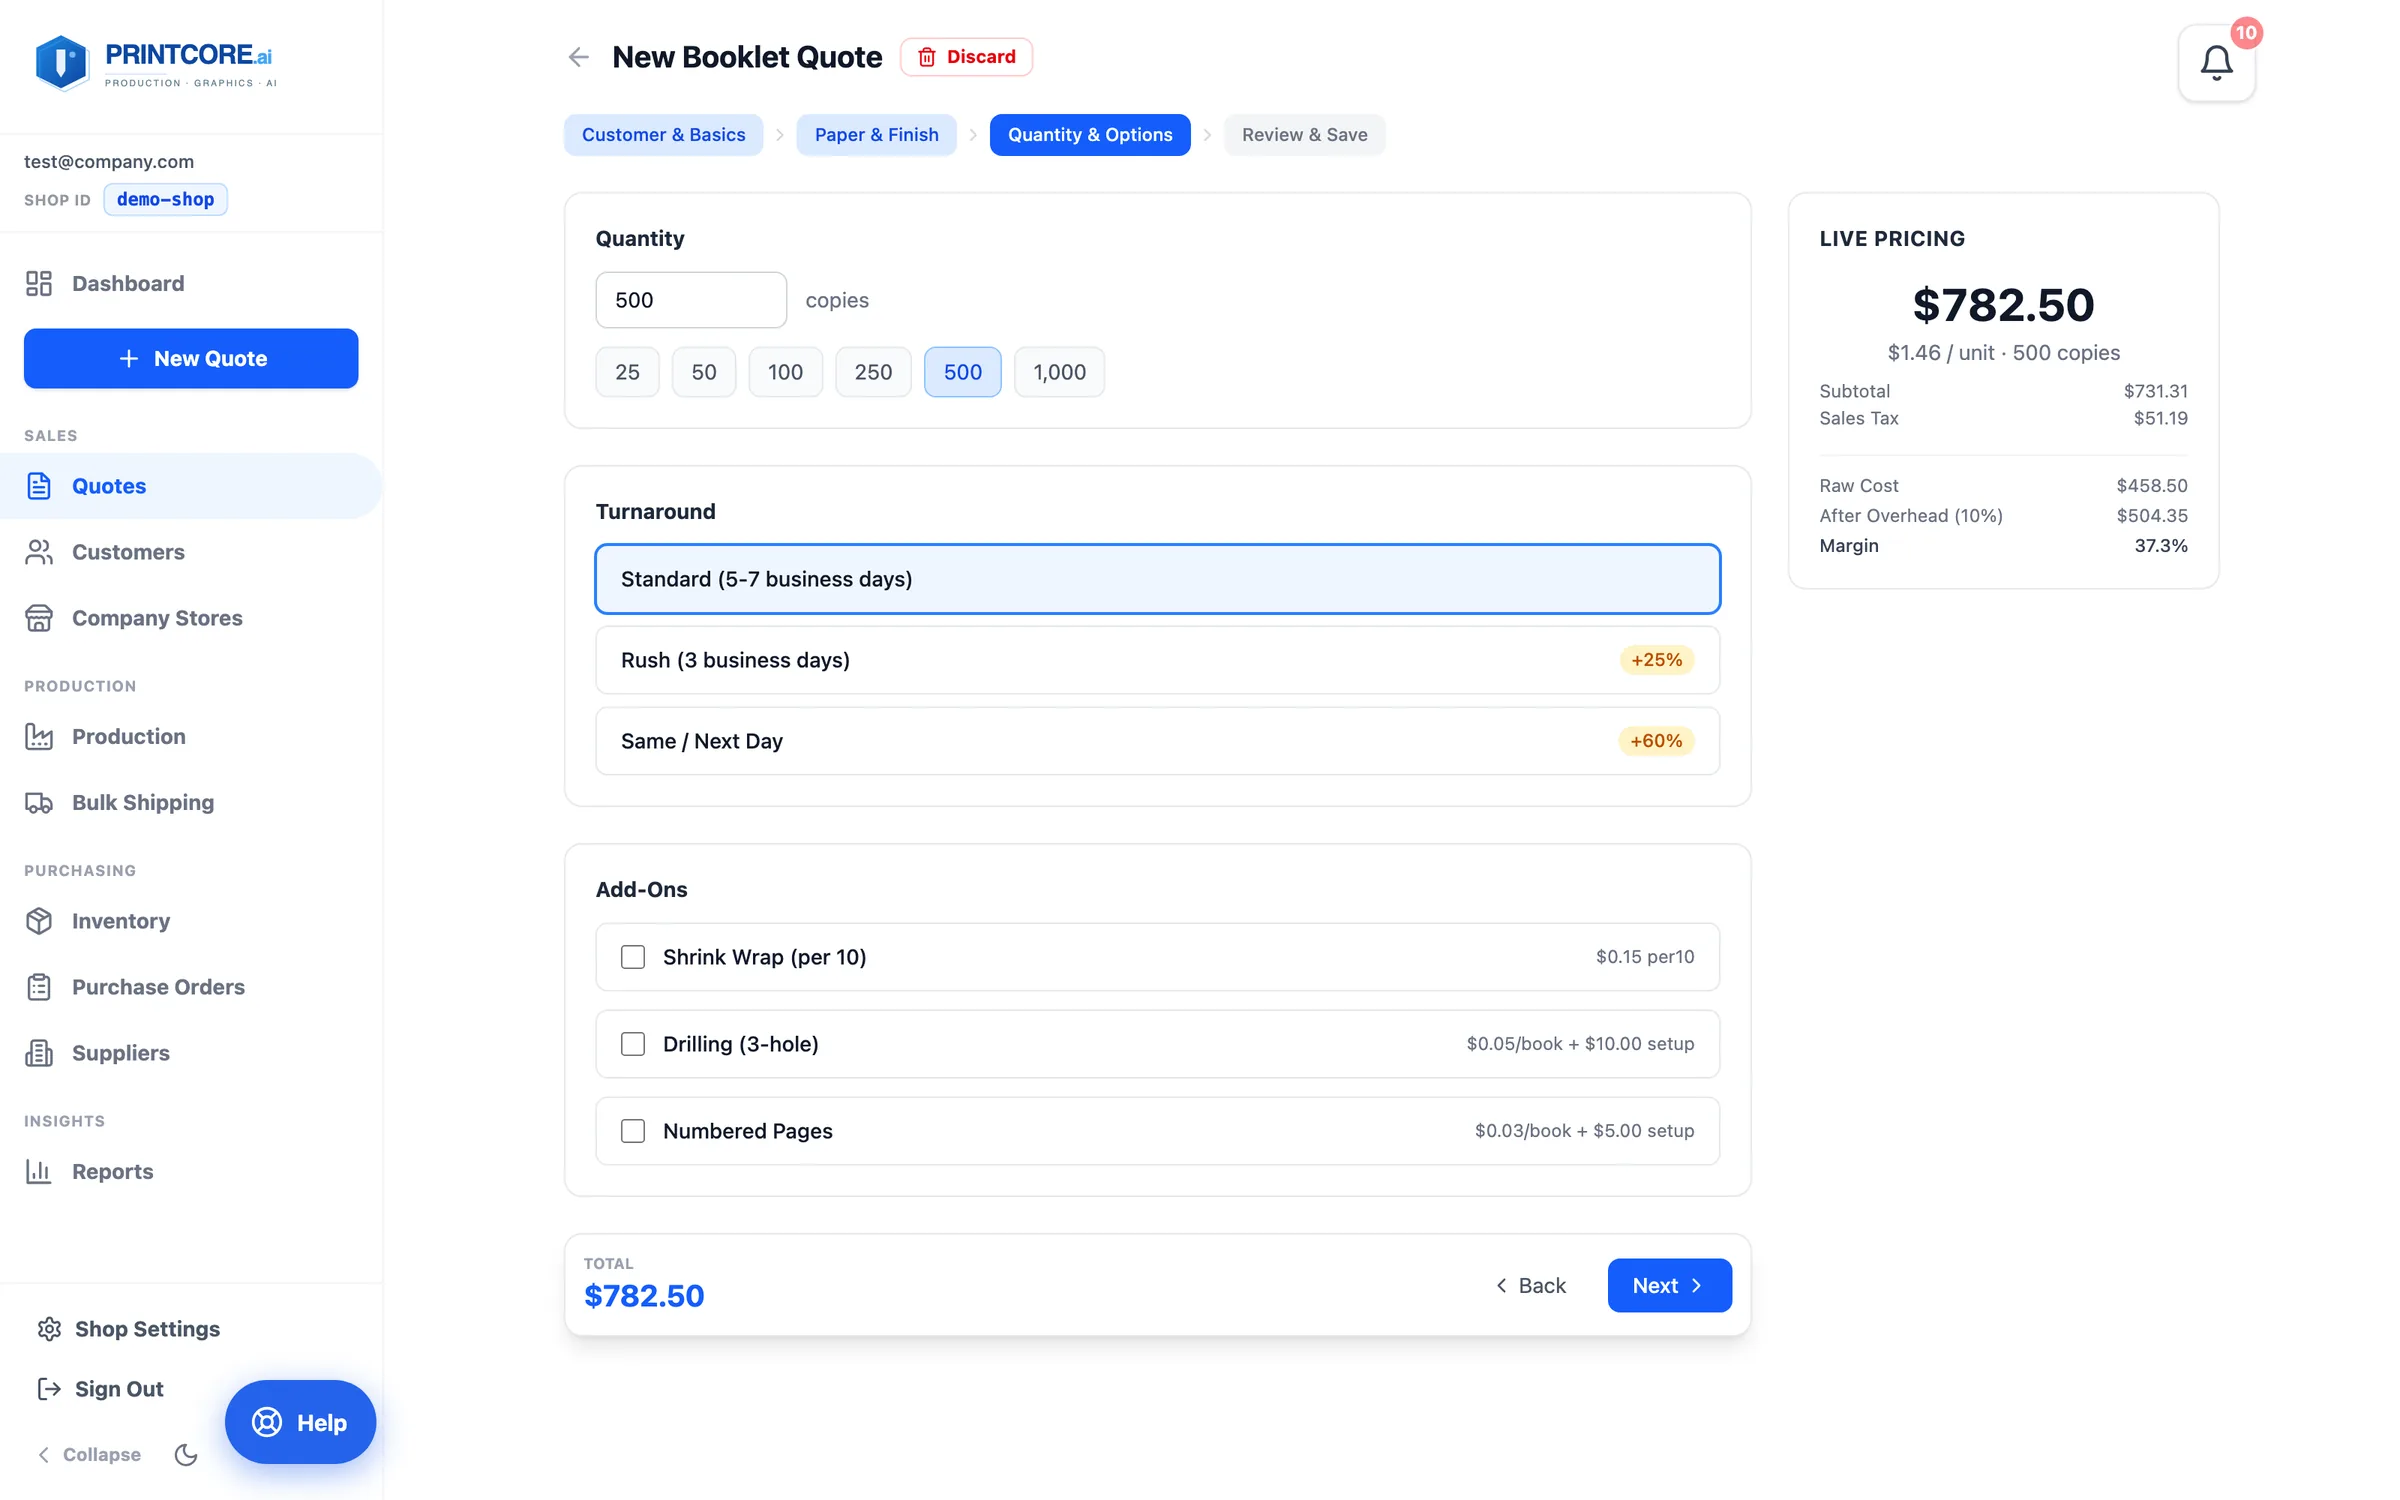
Task: Collapse the sidebar
Action: pos(90,1454)
